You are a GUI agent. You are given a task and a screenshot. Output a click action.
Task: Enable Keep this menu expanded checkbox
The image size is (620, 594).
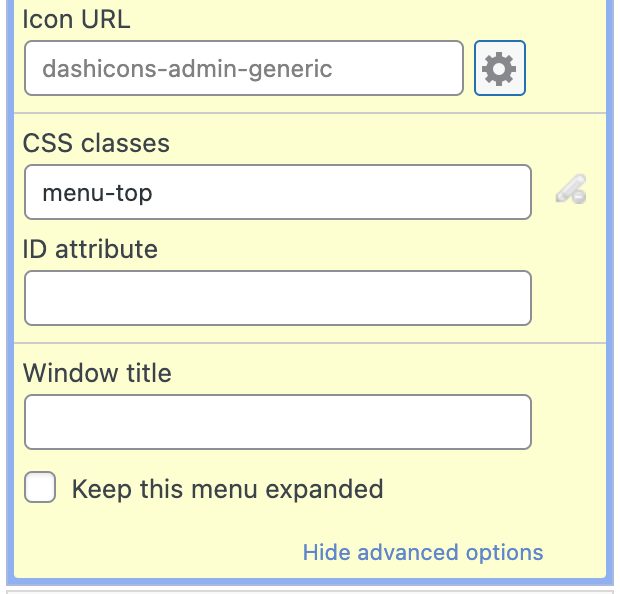tap(40, 489)
